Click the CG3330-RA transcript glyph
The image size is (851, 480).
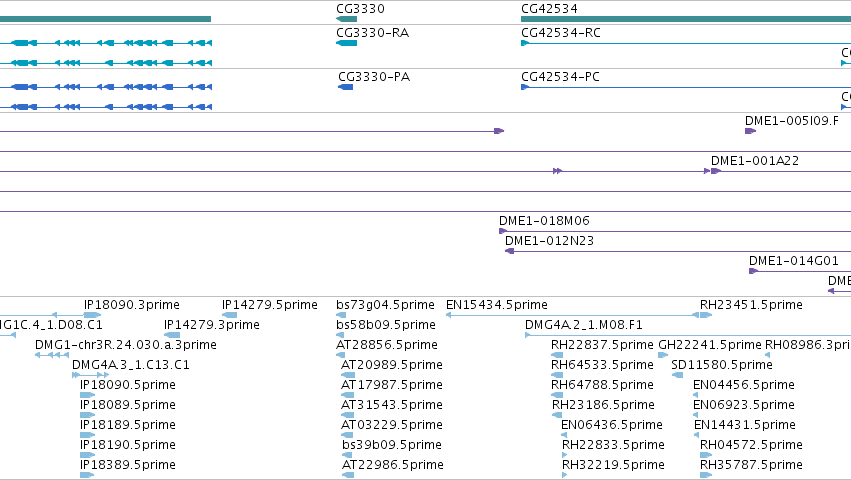(x=346, y=43)
